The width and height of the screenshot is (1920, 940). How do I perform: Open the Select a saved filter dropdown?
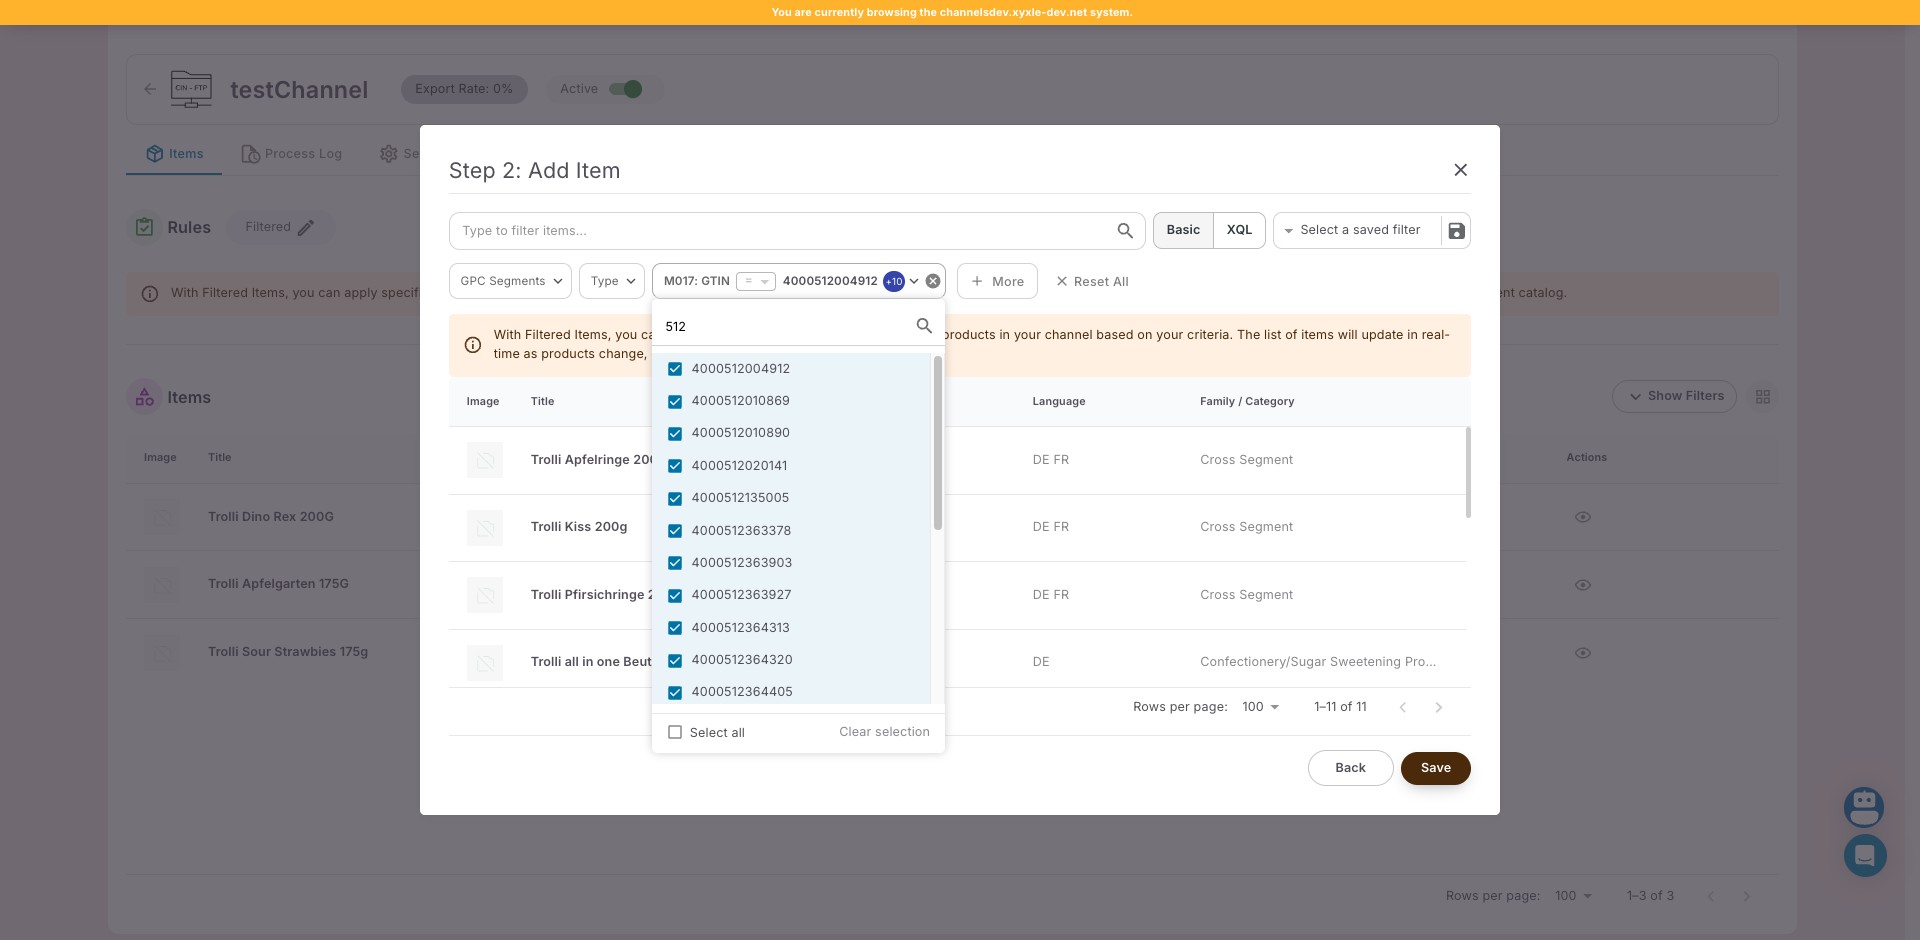(1358, 230)
